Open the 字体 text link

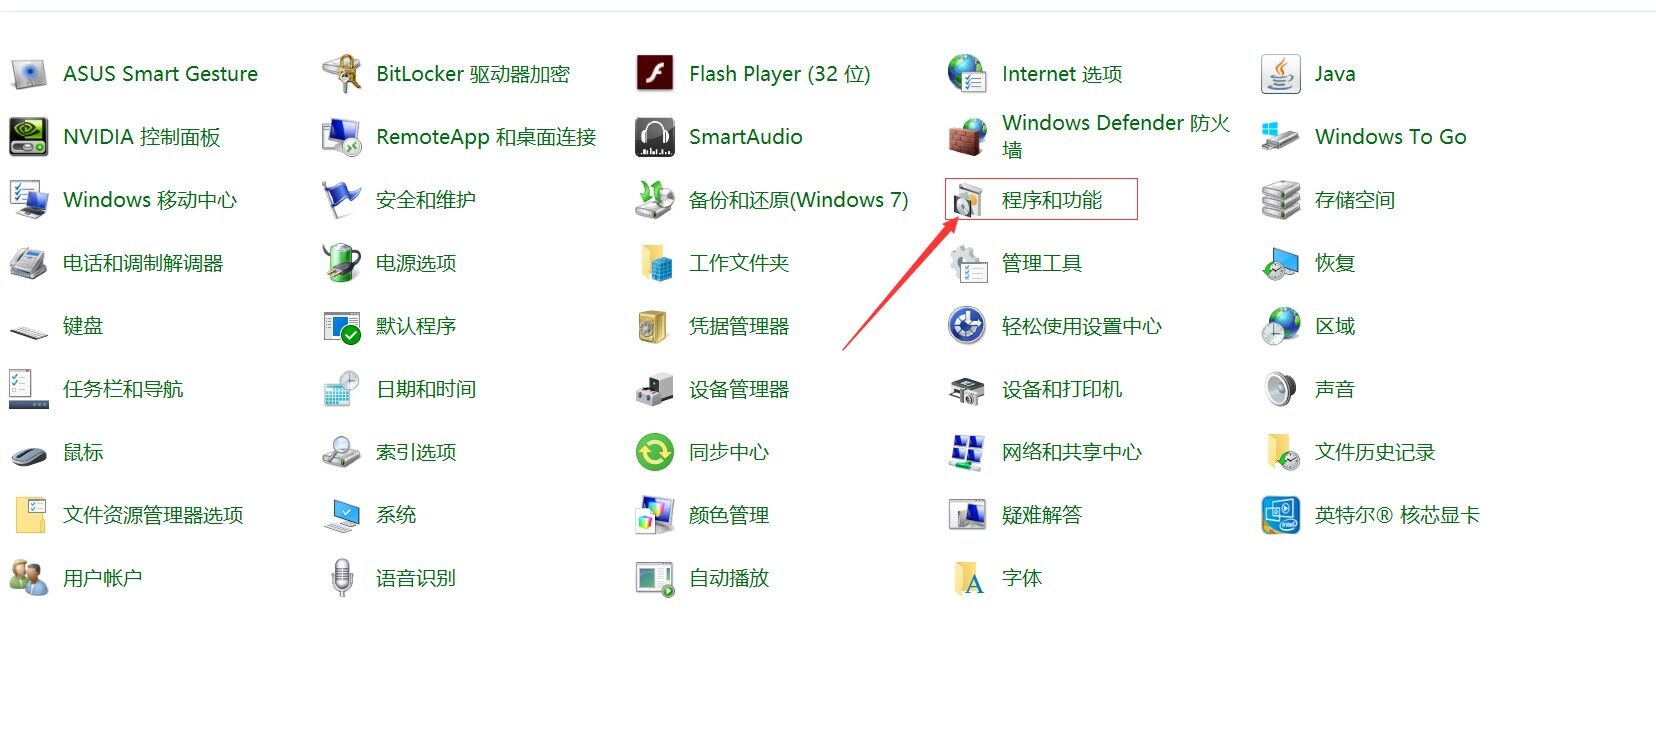pos(1022,578)
